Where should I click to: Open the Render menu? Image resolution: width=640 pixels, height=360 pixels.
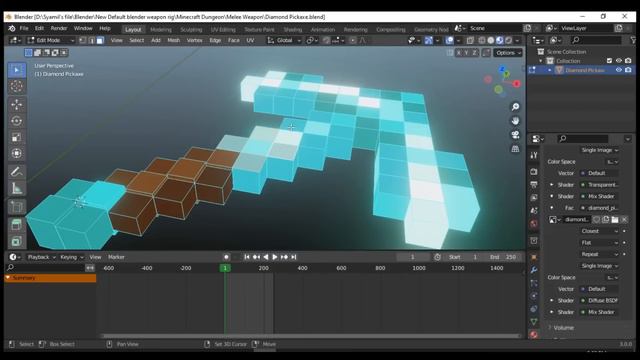[59, 28]
